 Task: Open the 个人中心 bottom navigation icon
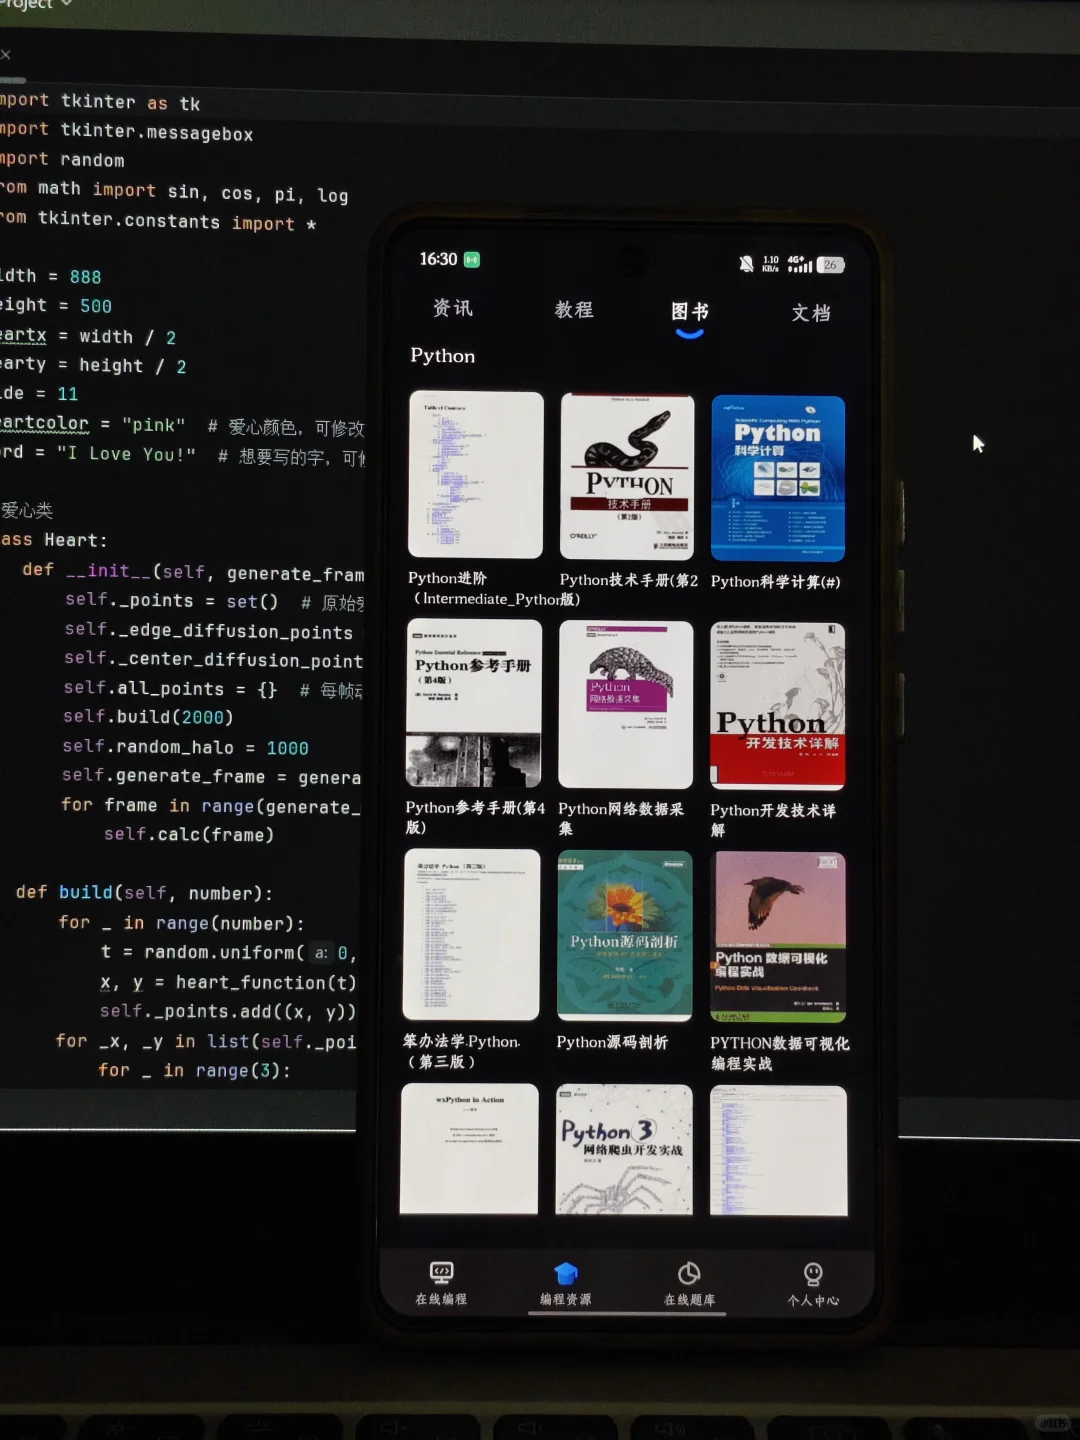pyautogui.click(x=813, y=1285)
